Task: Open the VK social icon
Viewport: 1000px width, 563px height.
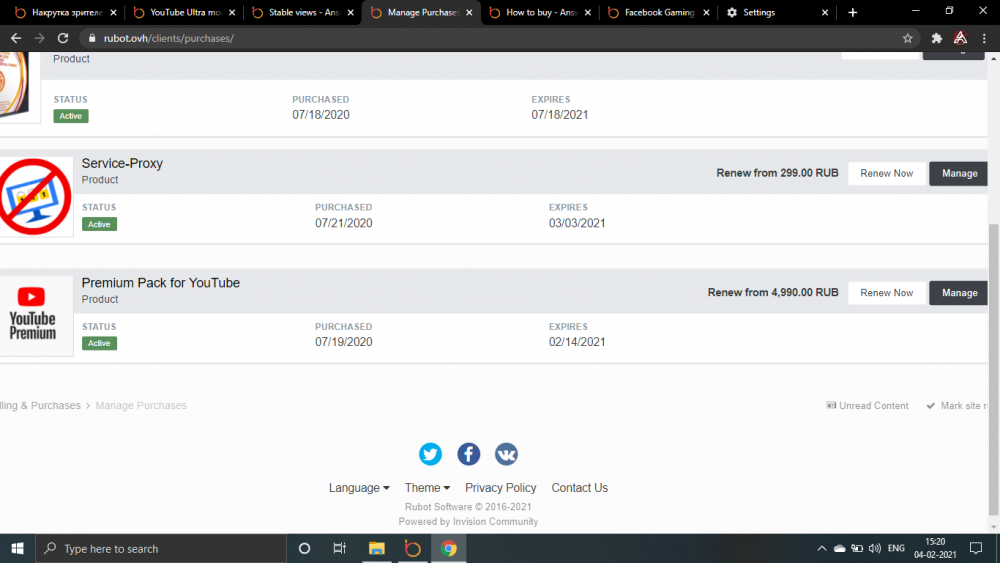Action: tap(506, 454)
